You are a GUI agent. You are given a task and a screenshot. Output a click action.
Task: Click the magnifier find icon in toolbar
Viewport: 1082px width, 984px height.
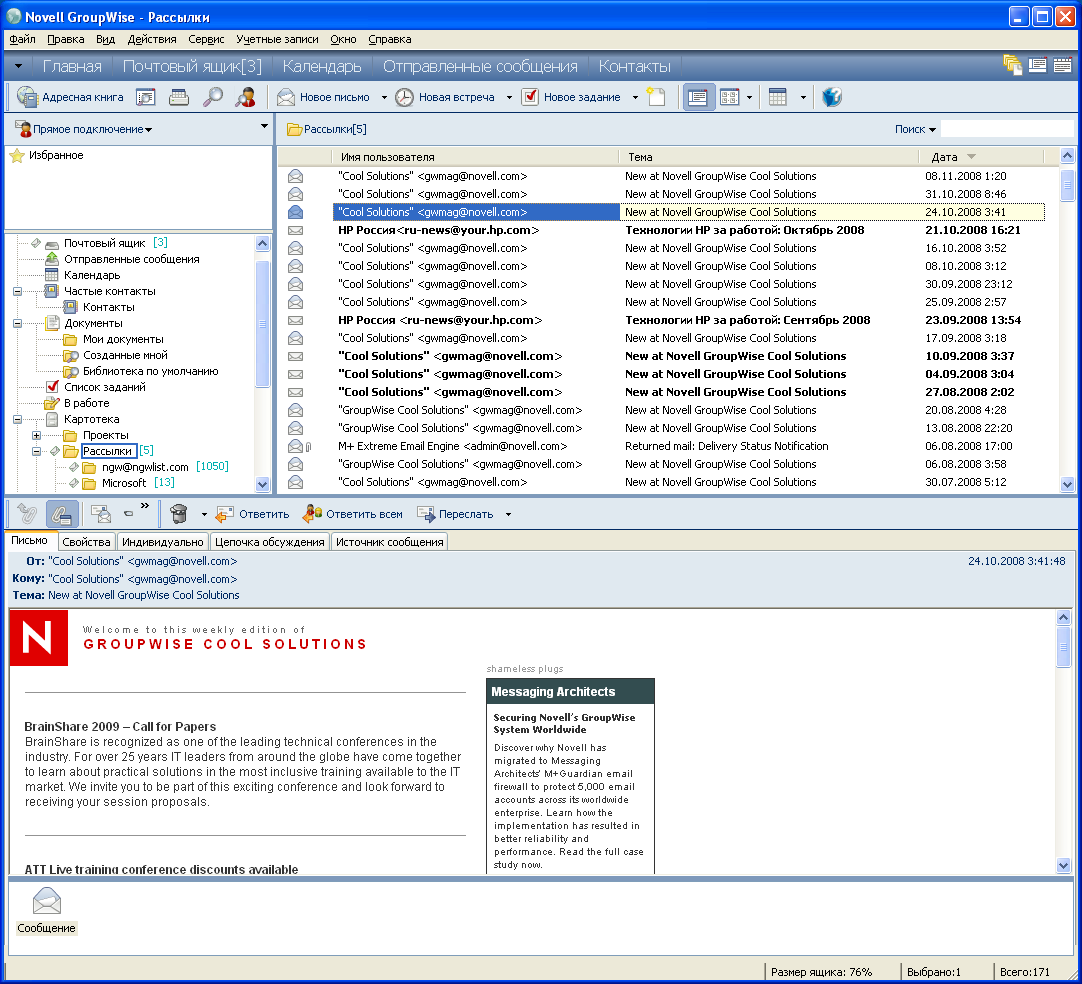[213, 97]
